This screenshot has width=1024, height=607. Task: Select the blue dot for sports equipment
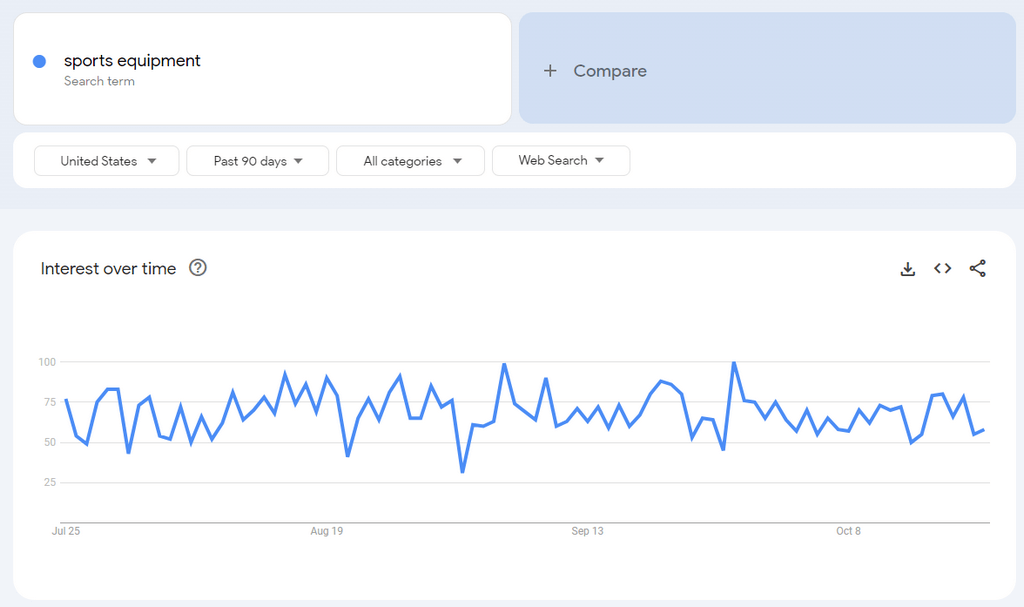coord(39,61)
